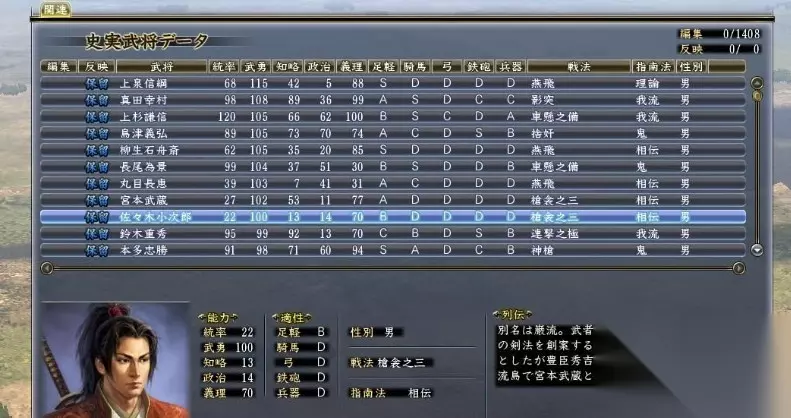
Task: Toggle 保留 status for 上杉謙信
Action: point(97,116)
